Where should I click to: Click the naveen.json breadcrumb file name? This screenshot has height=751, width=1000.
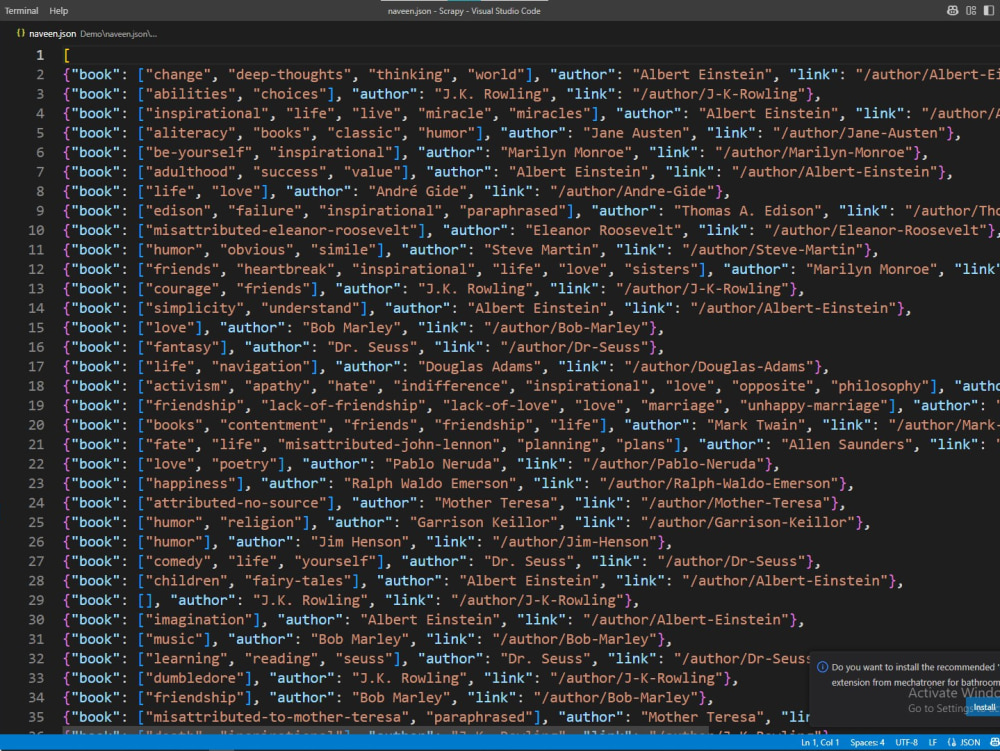(x=52, y=34)
